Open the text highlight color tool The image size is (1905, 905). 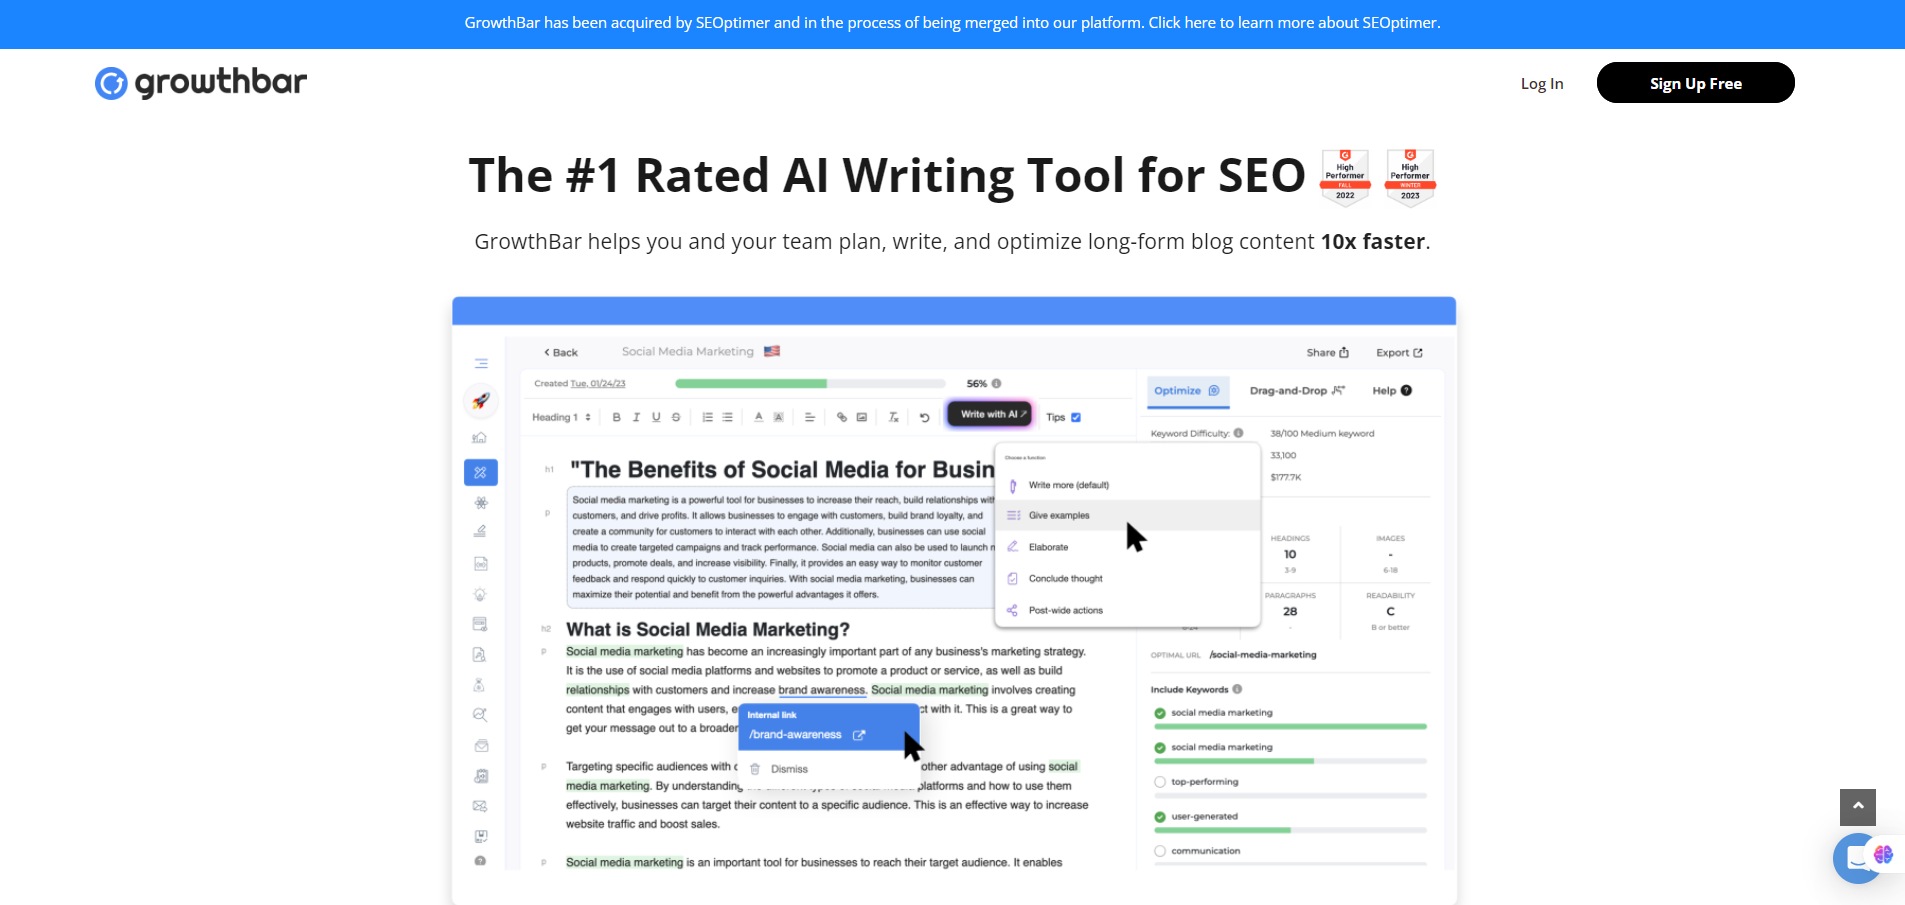tap(778, 418)
